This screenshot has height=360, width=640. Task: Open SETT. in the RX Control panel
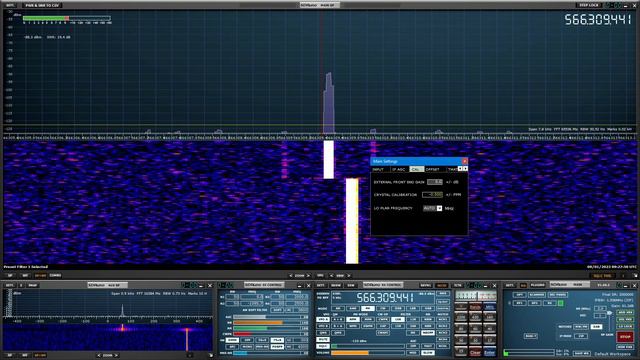tap(321, 285)
